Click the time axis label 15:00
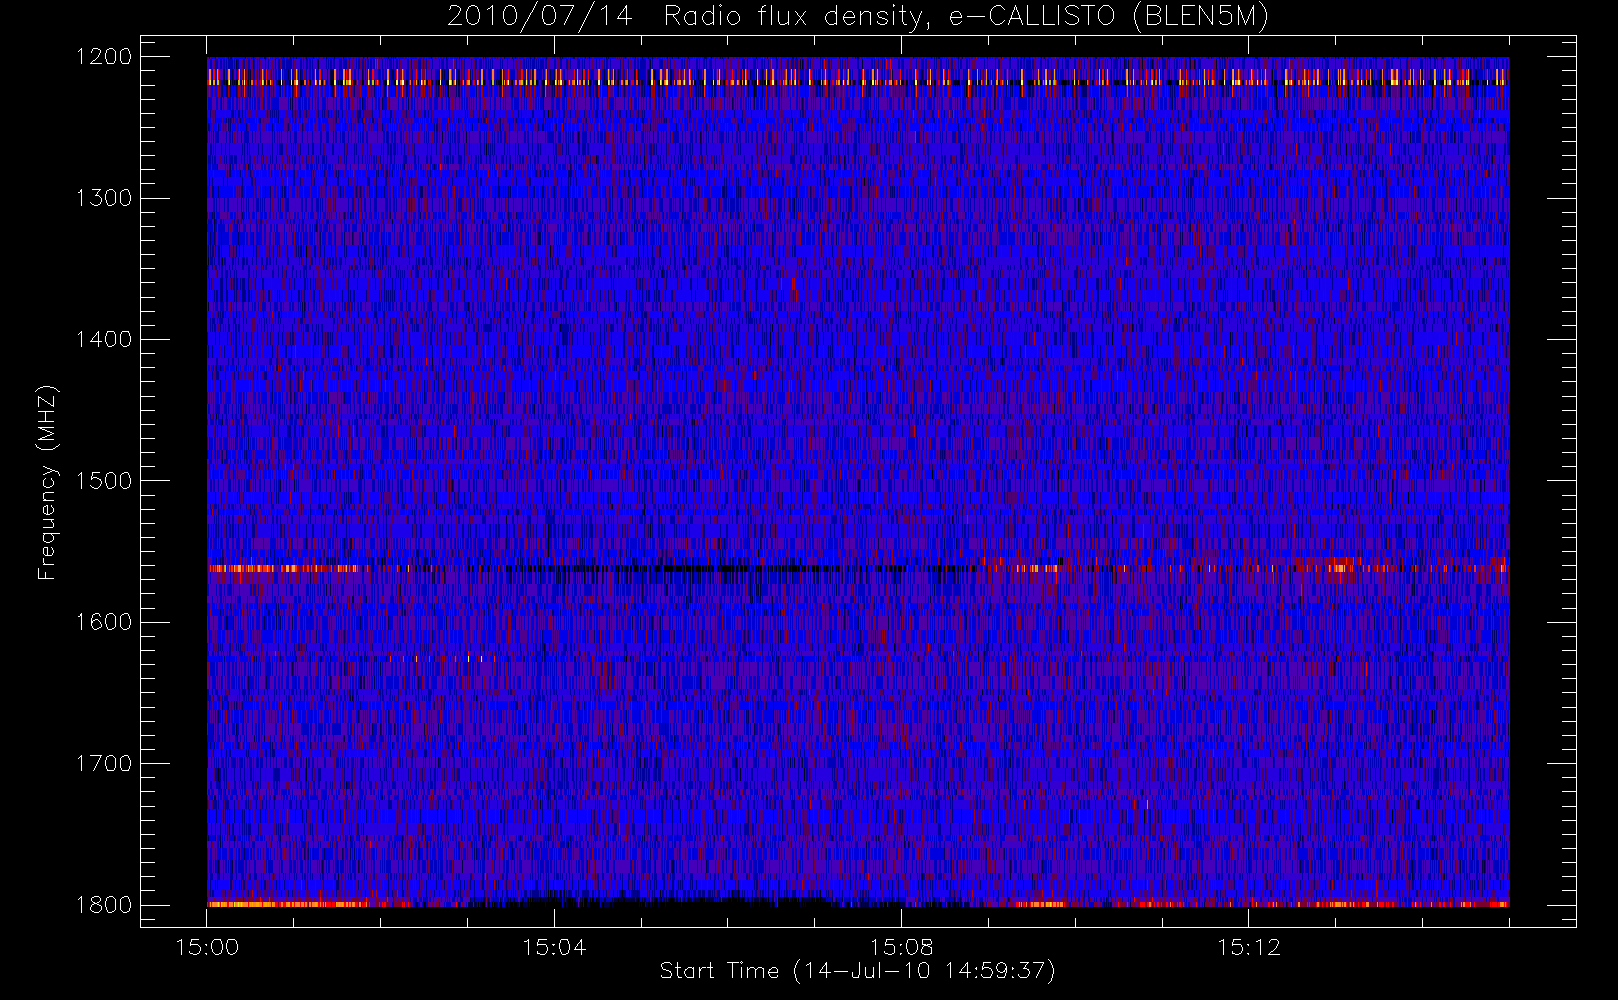Viewport: 1618px width, 1000px height. click(x=207, y=947)
